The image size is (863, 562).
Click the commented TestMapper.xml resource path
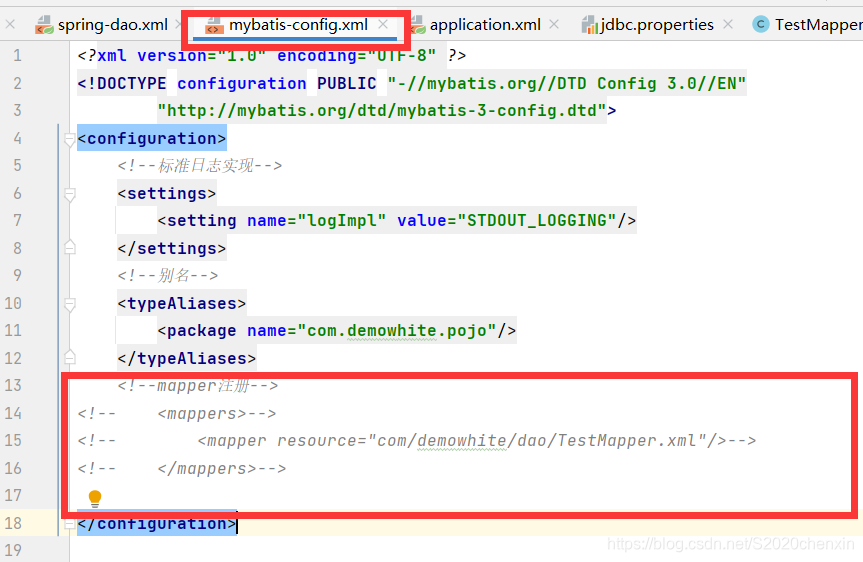coord(537,441)
